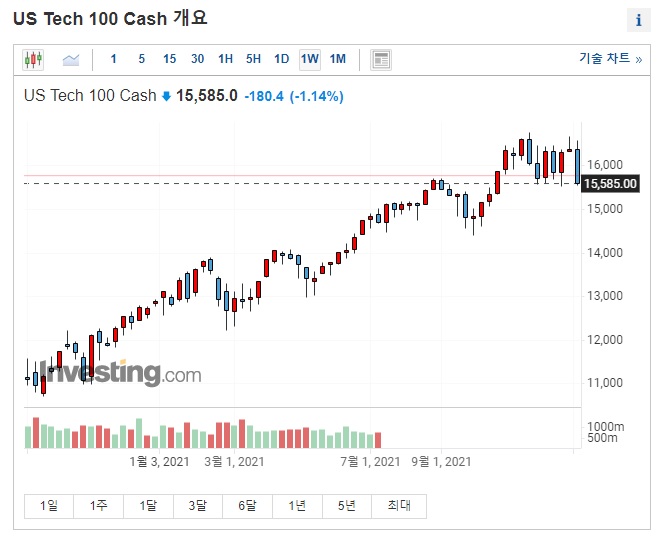Image resolution: width=664 pixels, height=541 pixels.
Task: Set range to 1주
Action: 98,506
